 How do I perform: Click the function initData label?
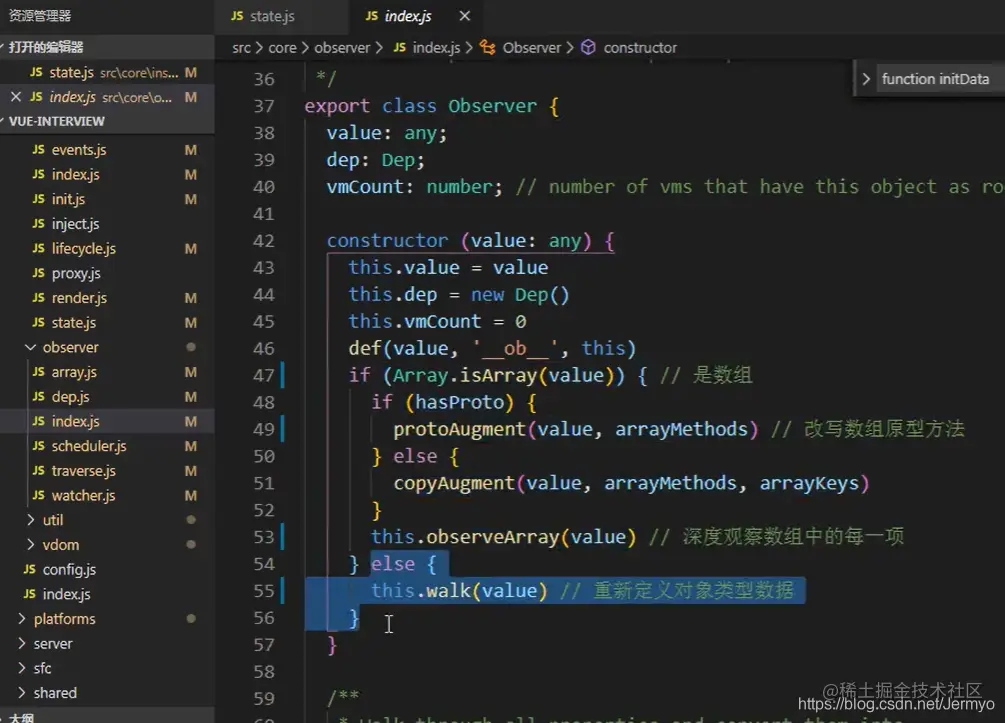935,79
